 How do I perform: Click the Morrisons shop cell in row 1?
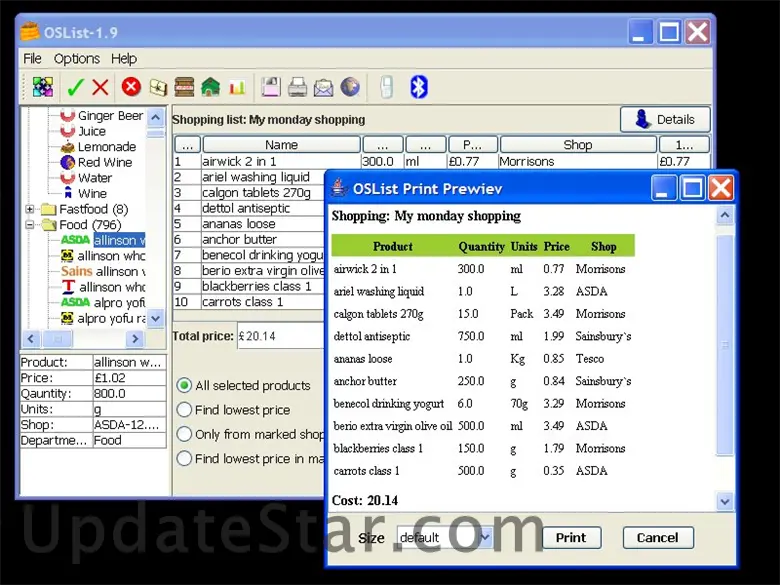click(x=577, y=161)
